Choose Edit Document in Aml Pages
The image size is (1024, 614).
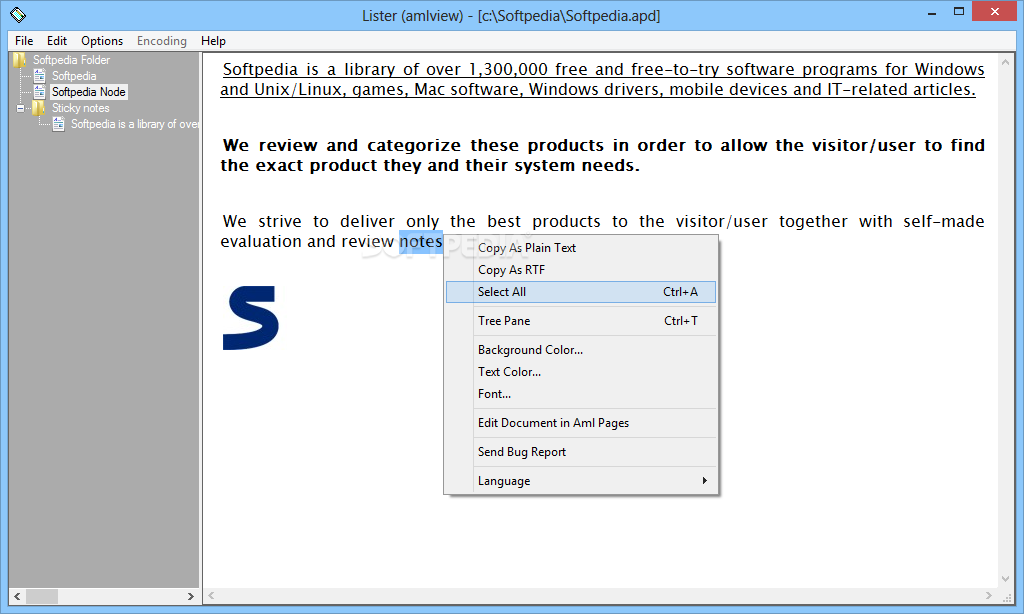point(581,423)
